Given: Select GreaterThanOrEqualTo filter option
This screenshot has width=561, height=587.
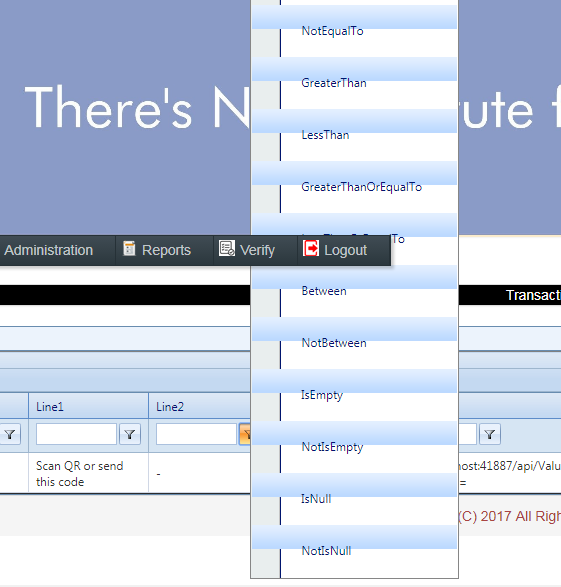Looking at the screenshot, I should (362, 187).
